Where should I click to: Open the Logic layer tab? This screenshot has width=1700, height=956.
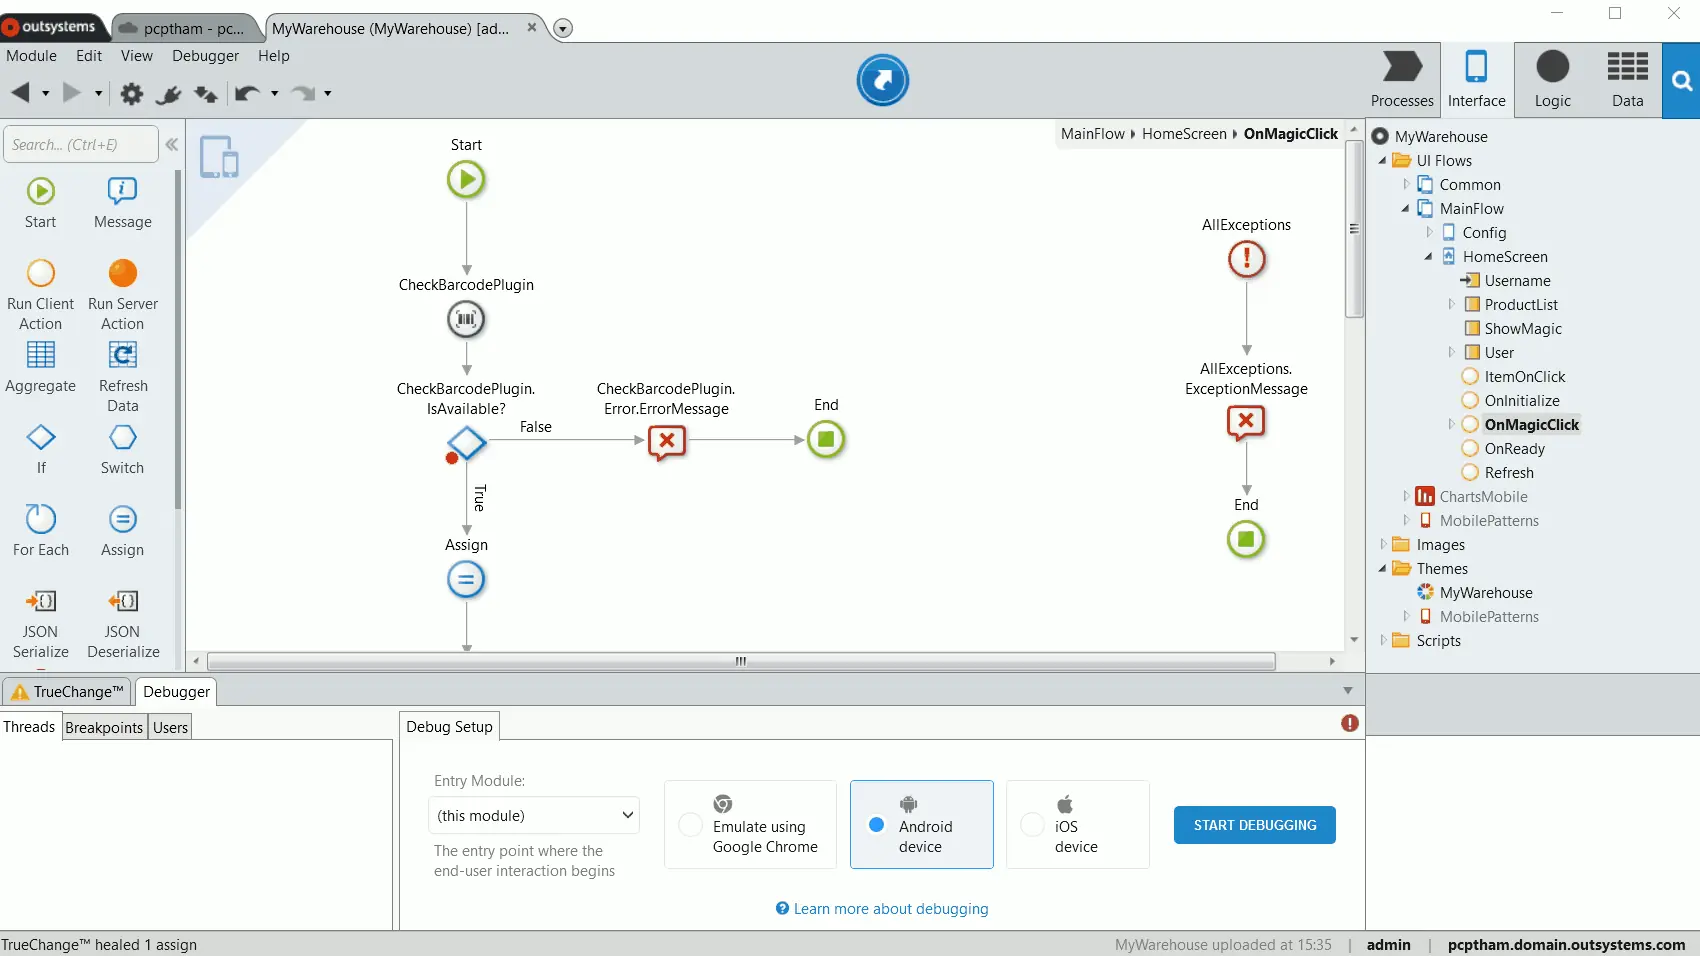click(x=1552, y=80)
